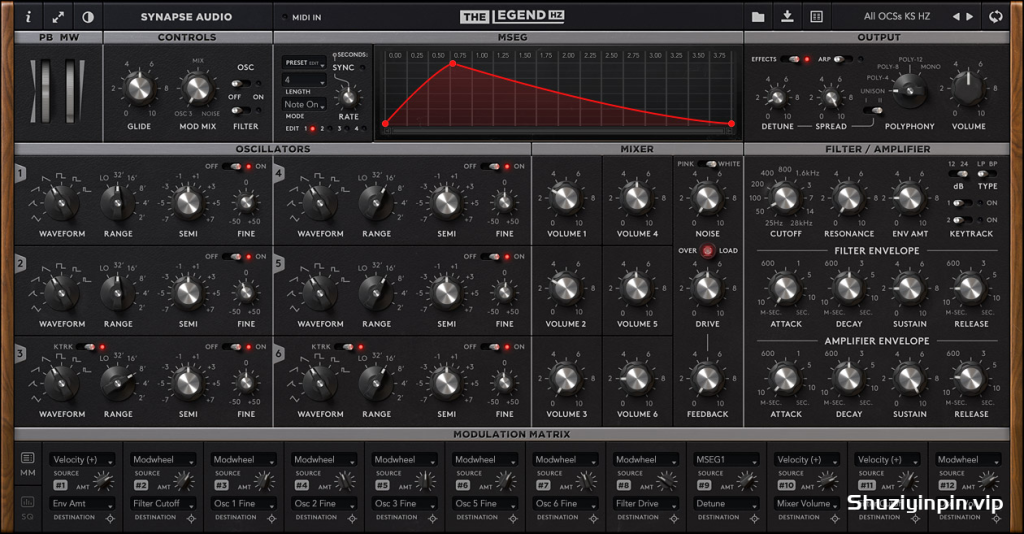The width and height of the screenshot is (1024, 534).
Task: Click the OVER LOAD indicator lamp
Action: [707, 251]
